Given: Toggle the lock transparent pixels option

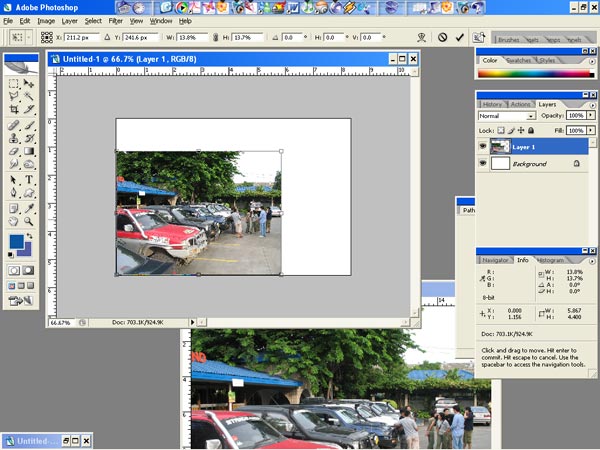Looking at the screenshot, I should point(500,131).
